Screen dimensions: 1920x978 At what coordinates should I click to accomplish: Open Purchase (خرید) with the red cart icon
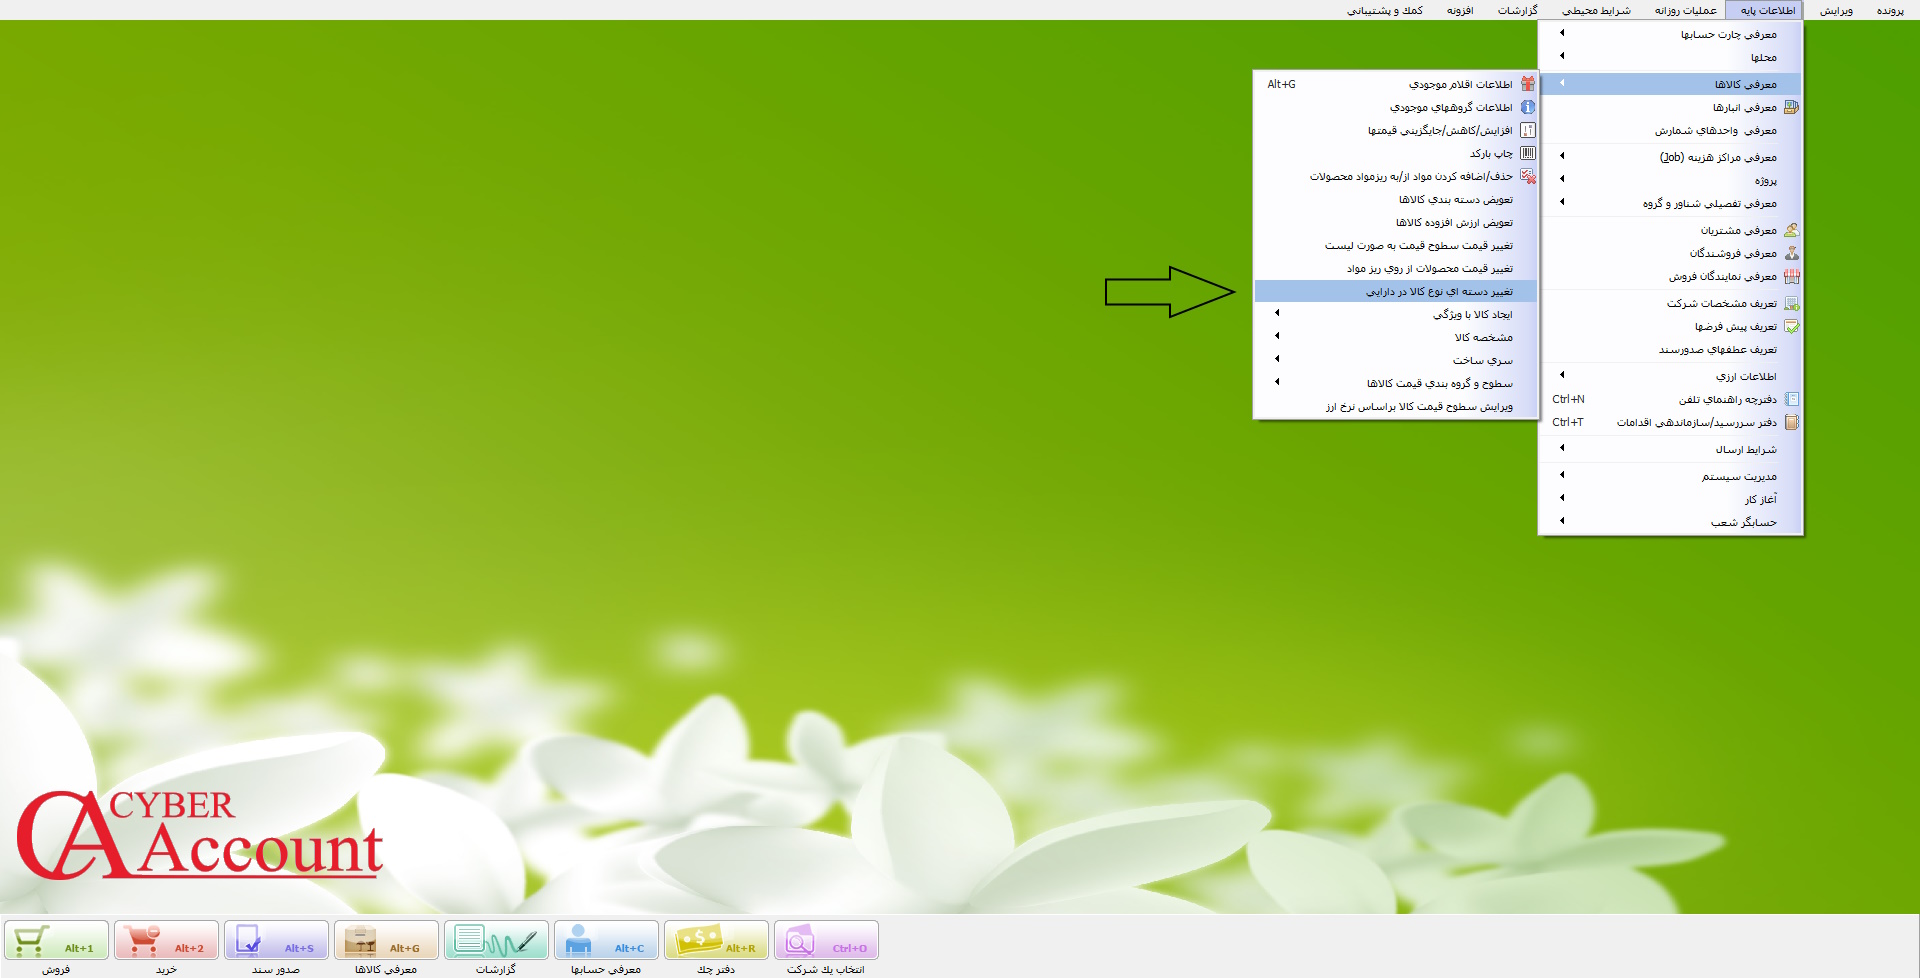(166, 941)
